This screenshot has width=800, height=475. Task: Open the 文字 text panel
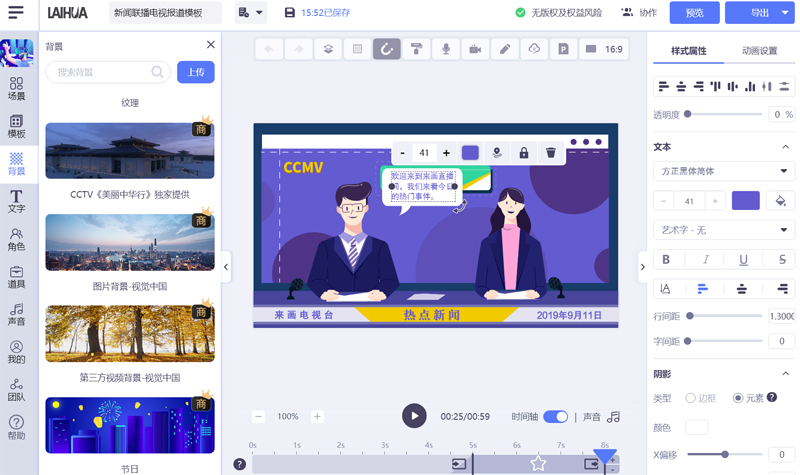coord(16,201)
